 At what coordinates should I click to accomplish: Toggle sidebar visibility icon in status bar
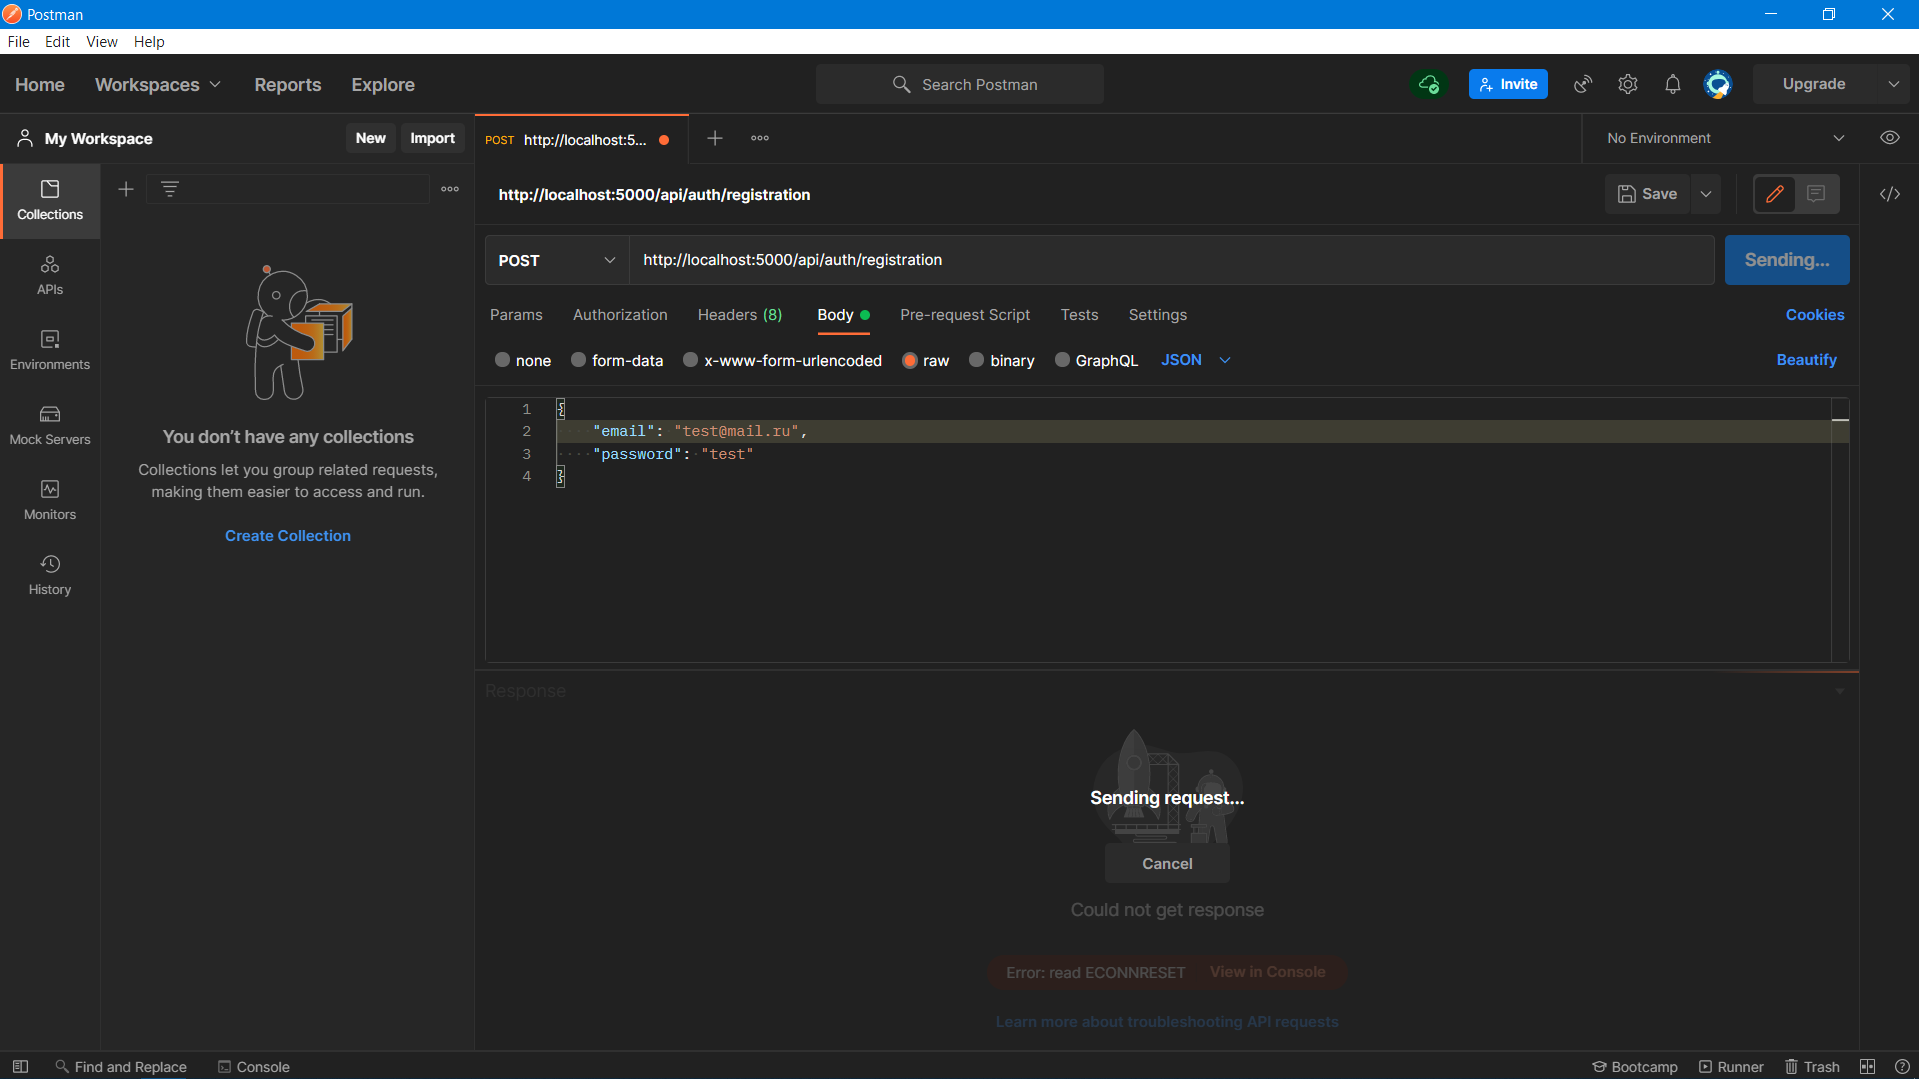pos(20,1067)
